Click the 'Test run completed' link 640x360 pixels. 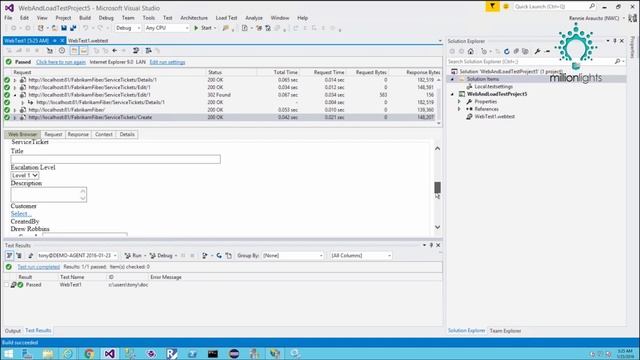click(x=38, y=267)
